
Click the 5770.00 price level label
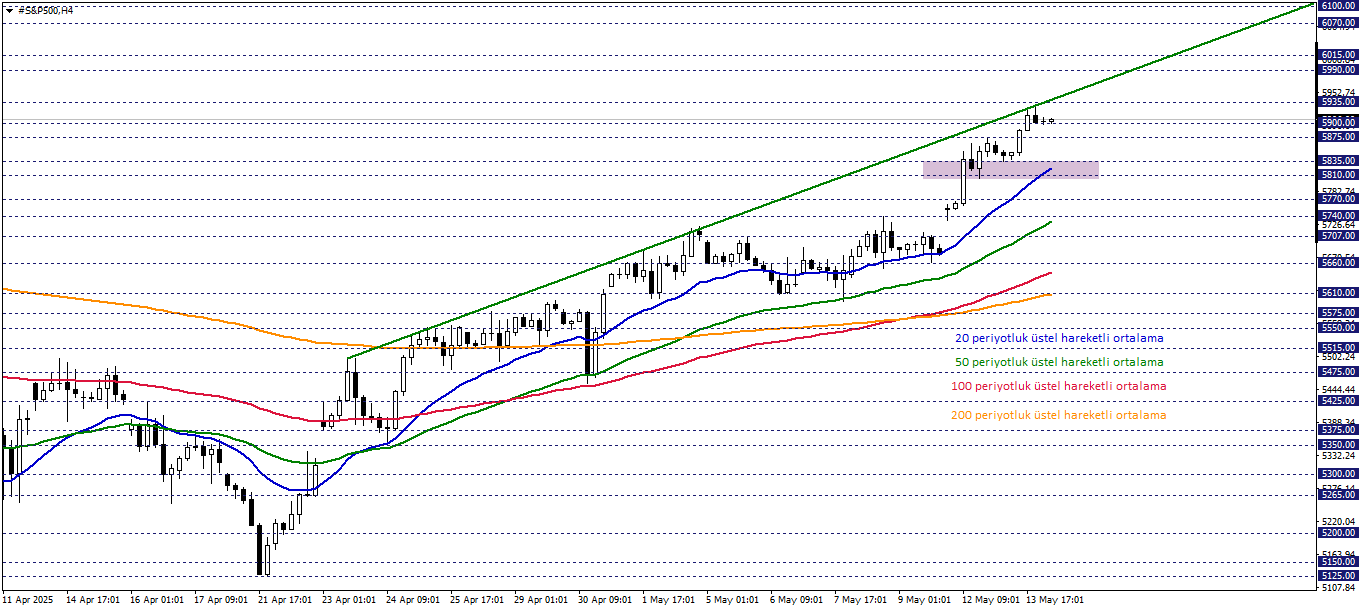click(1338, 199)
